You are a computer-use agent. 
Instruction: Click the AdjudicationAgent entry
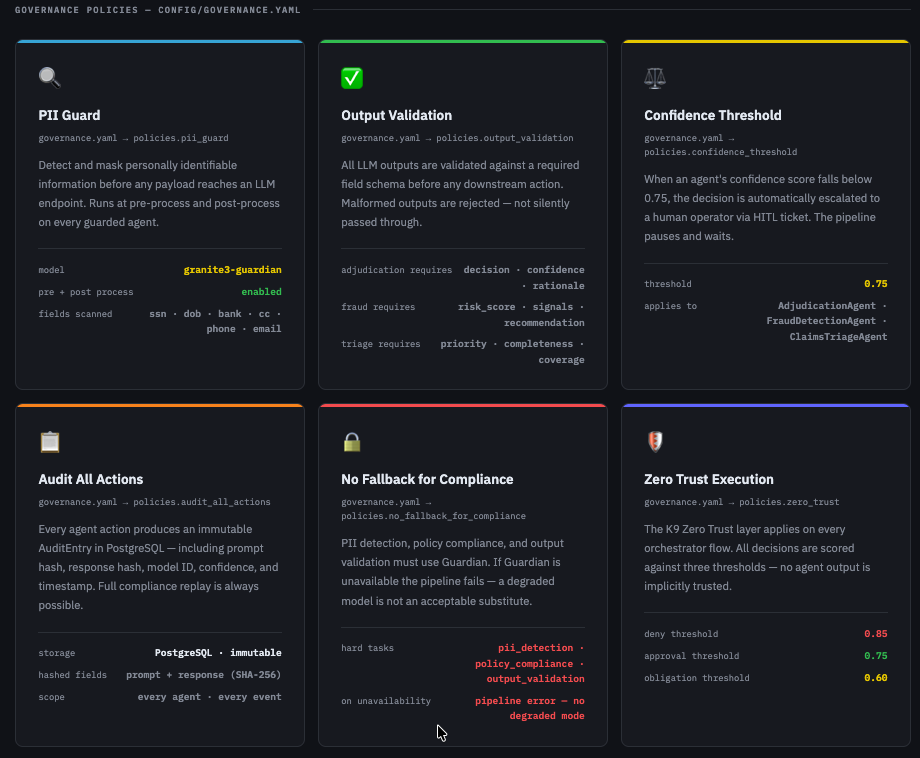(827, 306)
